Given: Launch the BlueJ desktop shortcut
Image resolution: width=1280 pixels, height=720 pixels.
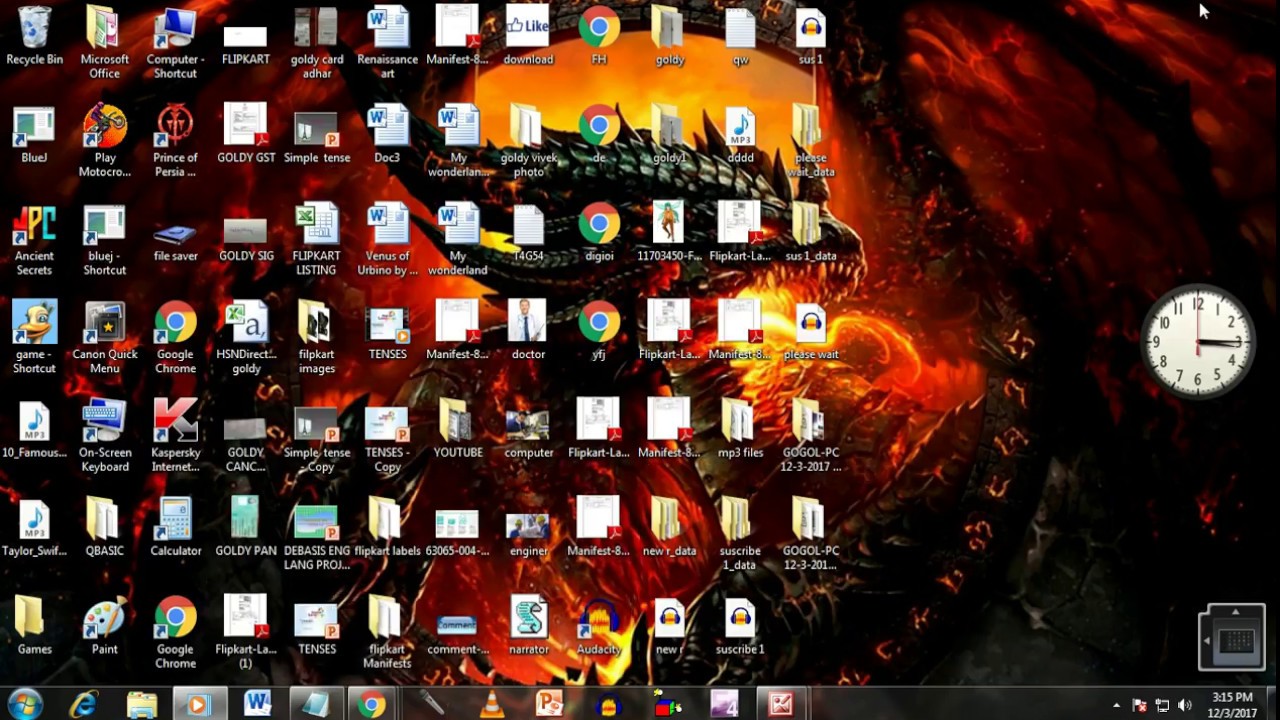Looking at the screenshot, I should coord(34,128).
